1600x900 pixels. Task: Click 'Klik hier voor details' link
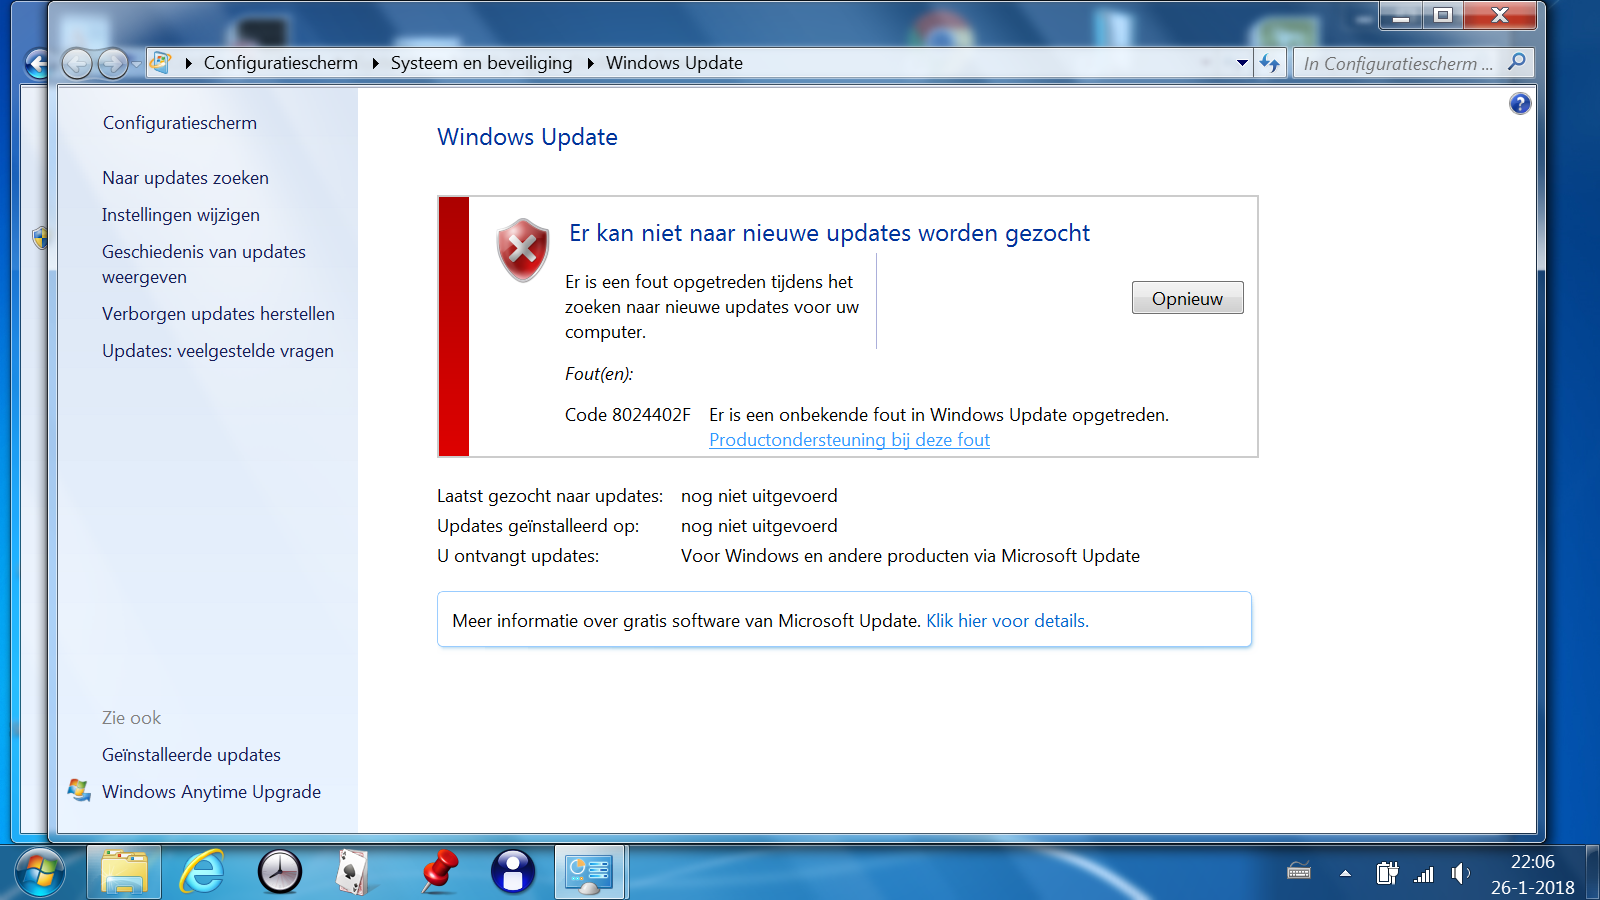tap(1007, 621)
